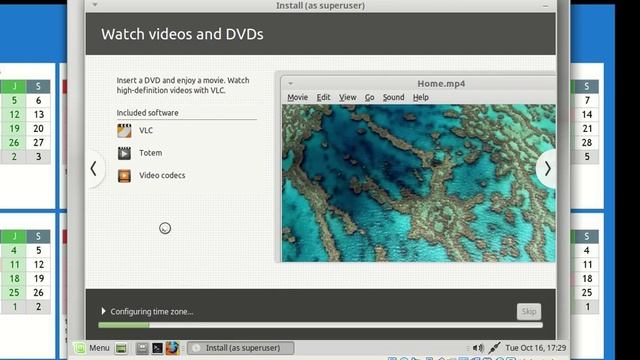The image size is (640, 360).
Task: Open the file manager from the panel
Action: [x=142, y=348]
